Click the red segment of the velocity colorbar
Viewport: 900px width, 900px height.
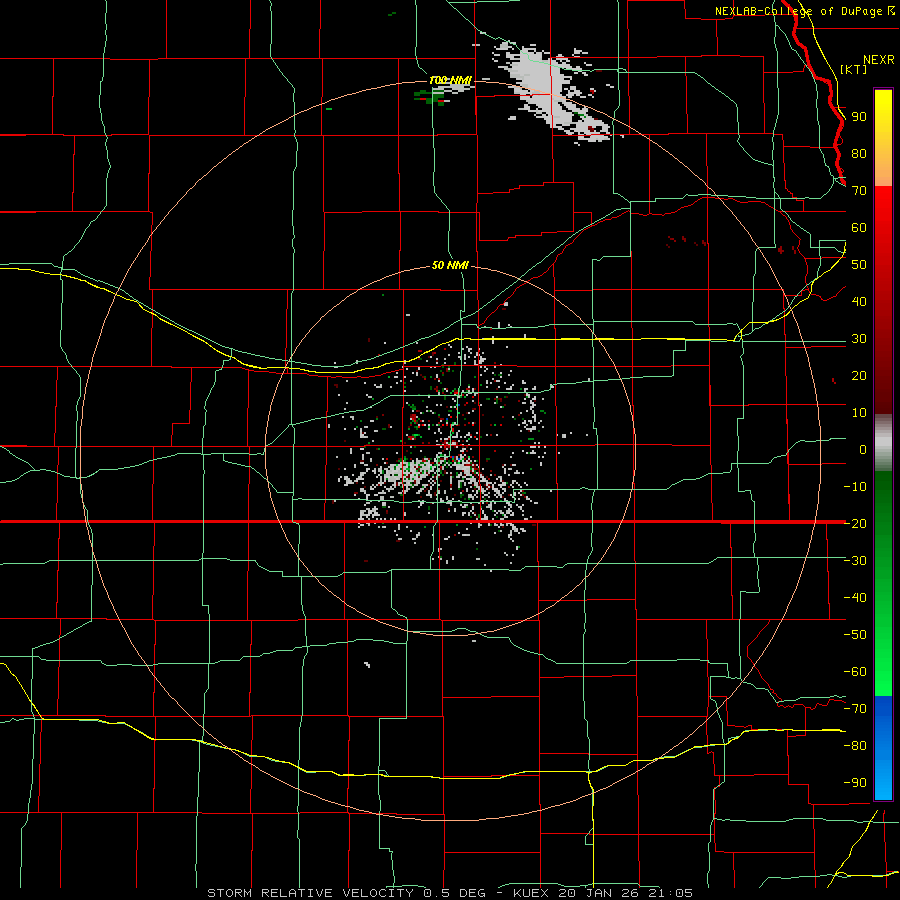pos(883,300)
